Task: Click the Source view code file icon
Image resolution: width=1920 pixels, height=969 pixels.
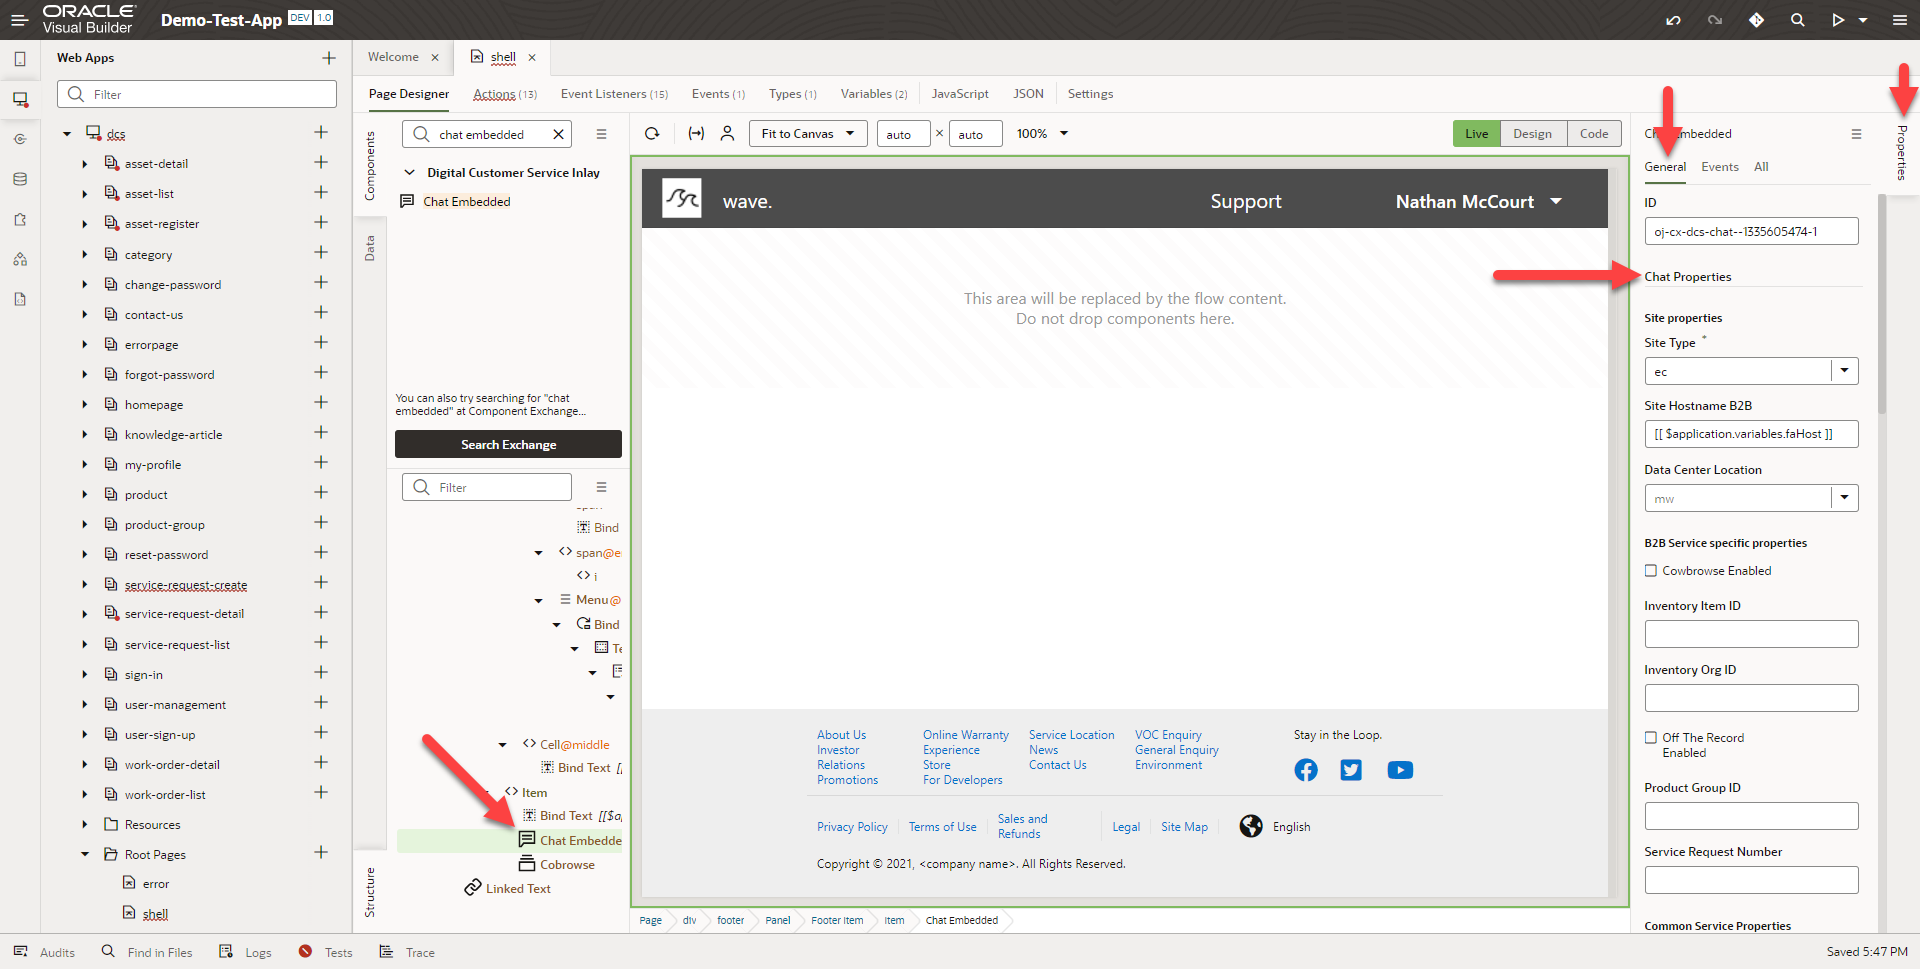Action: tap(20, 299)
